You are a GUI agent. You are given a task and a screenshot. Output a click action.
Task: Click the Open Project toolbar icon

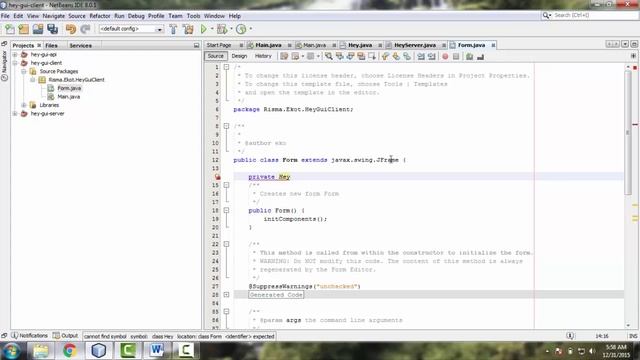tap(38, 29)
